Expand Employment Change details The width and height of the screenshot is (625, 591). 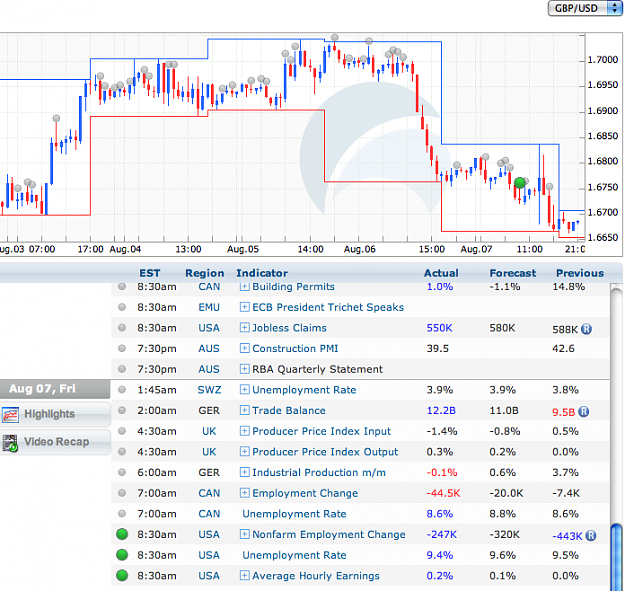tap(244, 493)
